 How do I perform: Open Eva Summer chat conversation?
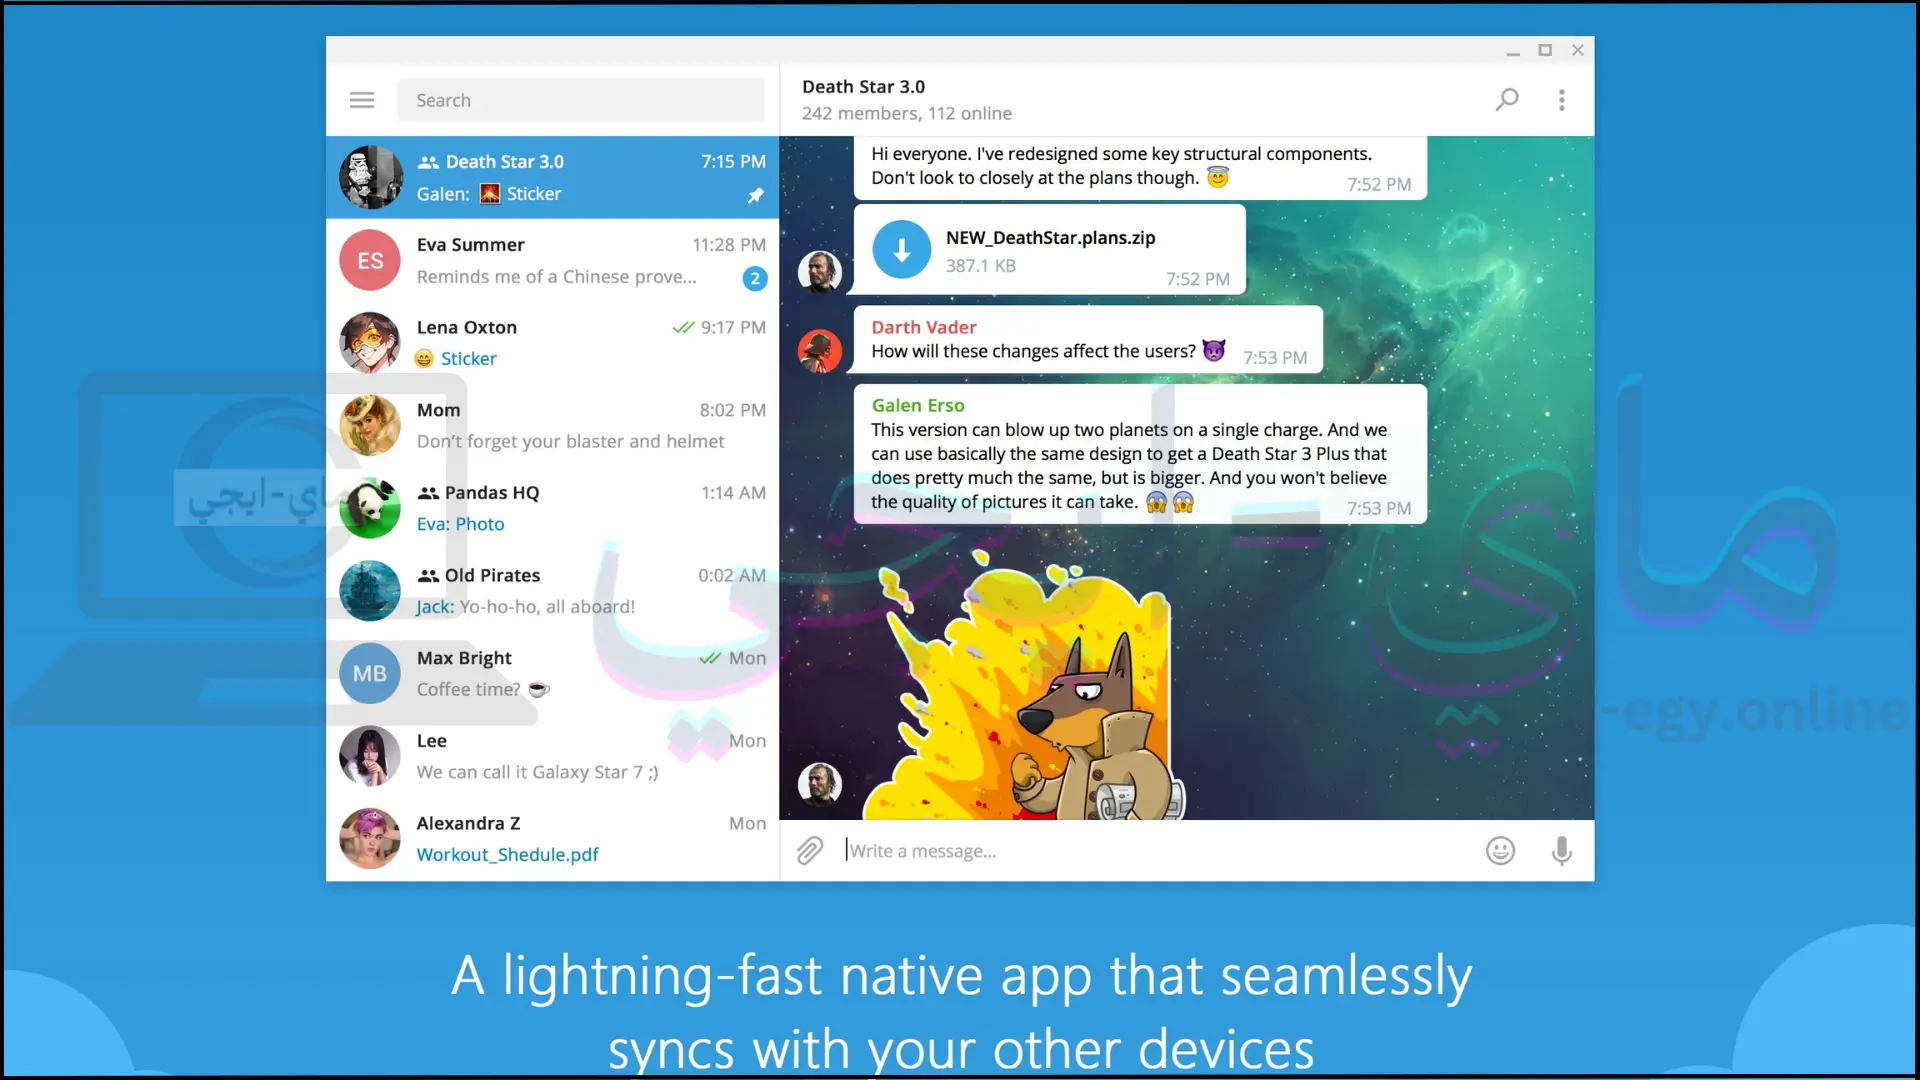tap(551, 260)
